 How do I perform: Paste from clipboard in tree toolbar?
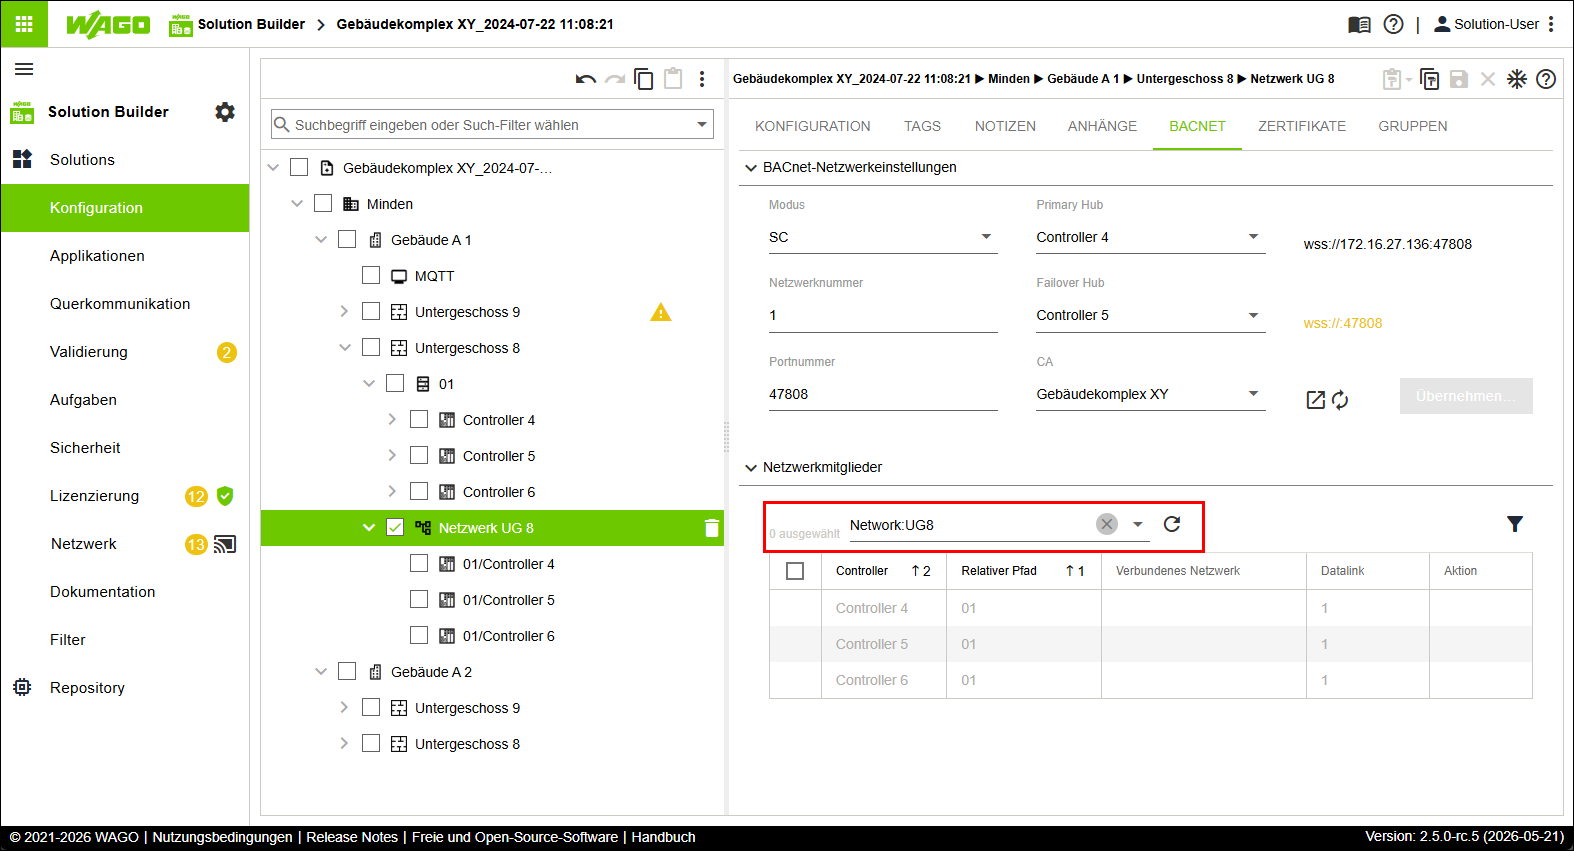tap(673, 78)
